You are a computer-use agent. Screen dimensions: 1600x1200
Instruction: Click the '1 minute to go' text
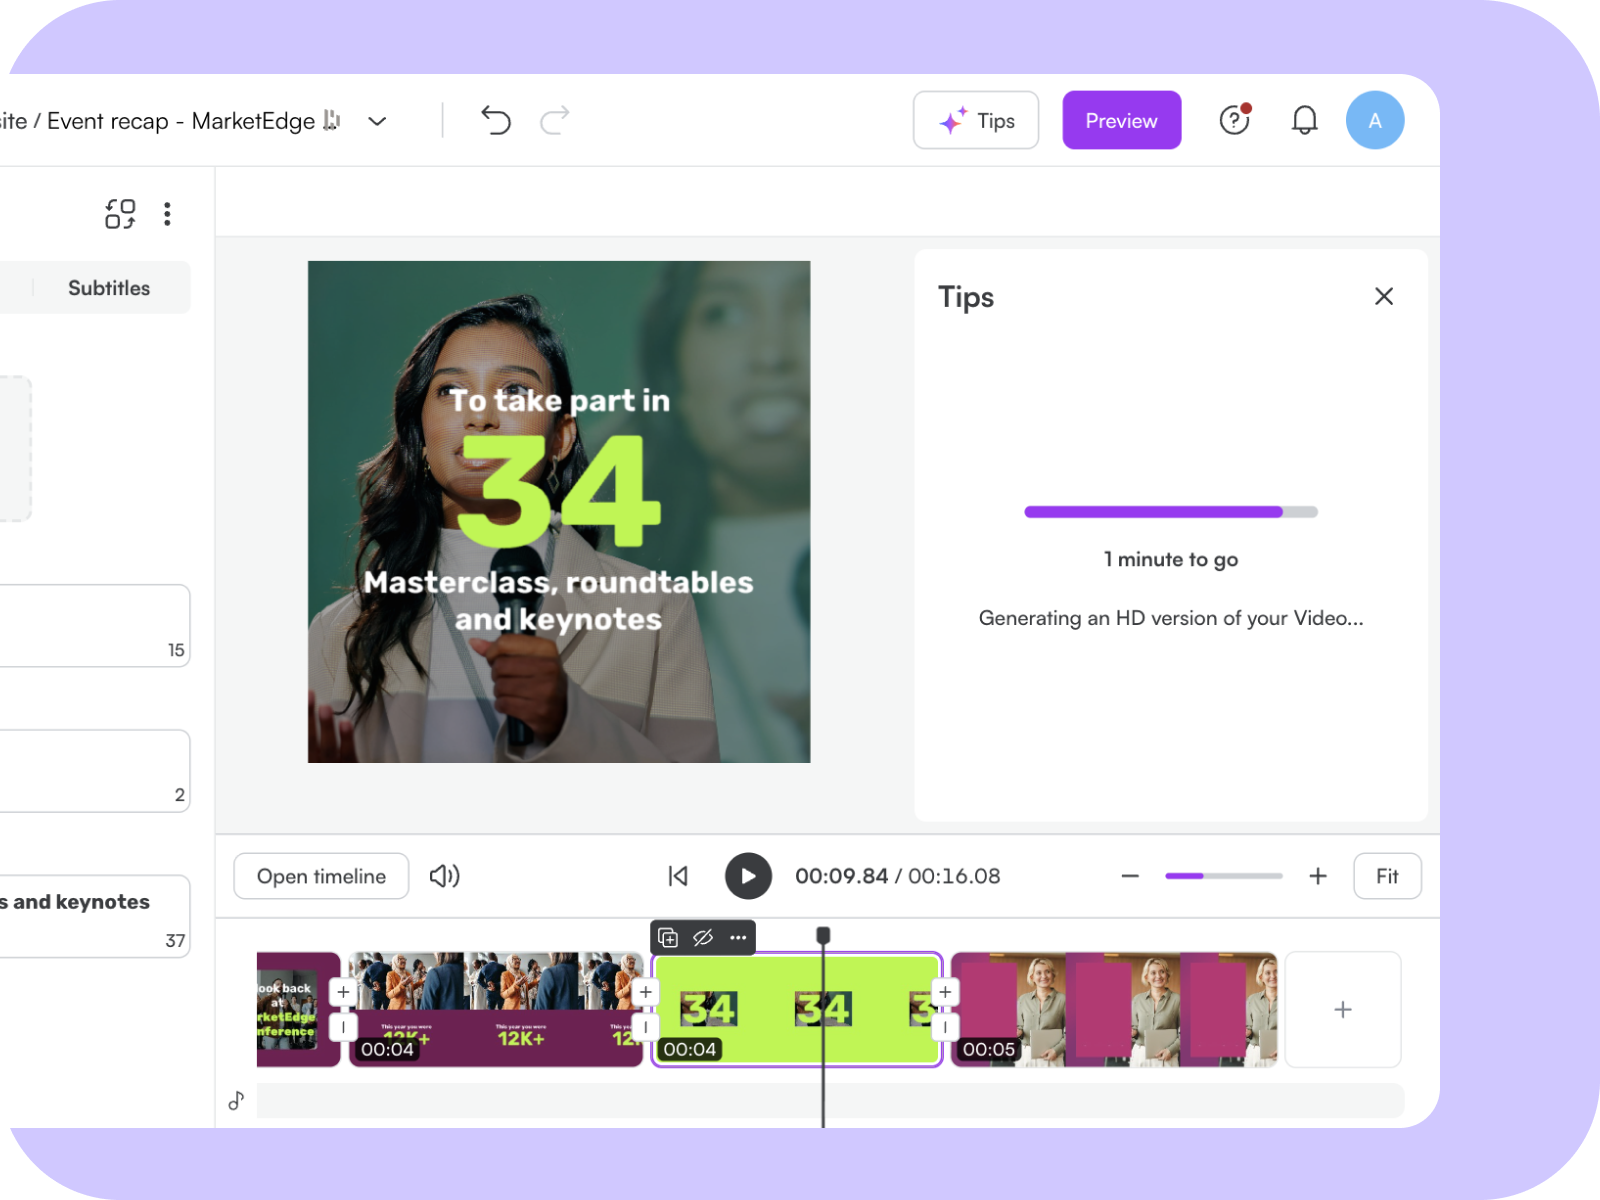pyautogui.click(x=1171, y=559)
